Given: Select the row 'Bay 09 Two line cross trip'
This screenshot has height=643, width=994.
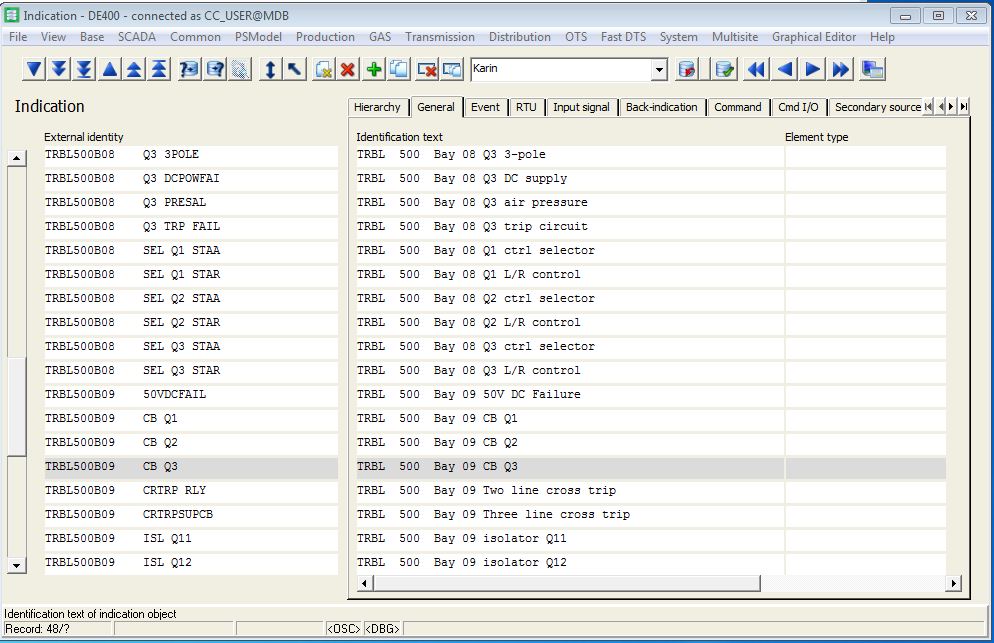Looking at the screenshot, I should (569, 491).
